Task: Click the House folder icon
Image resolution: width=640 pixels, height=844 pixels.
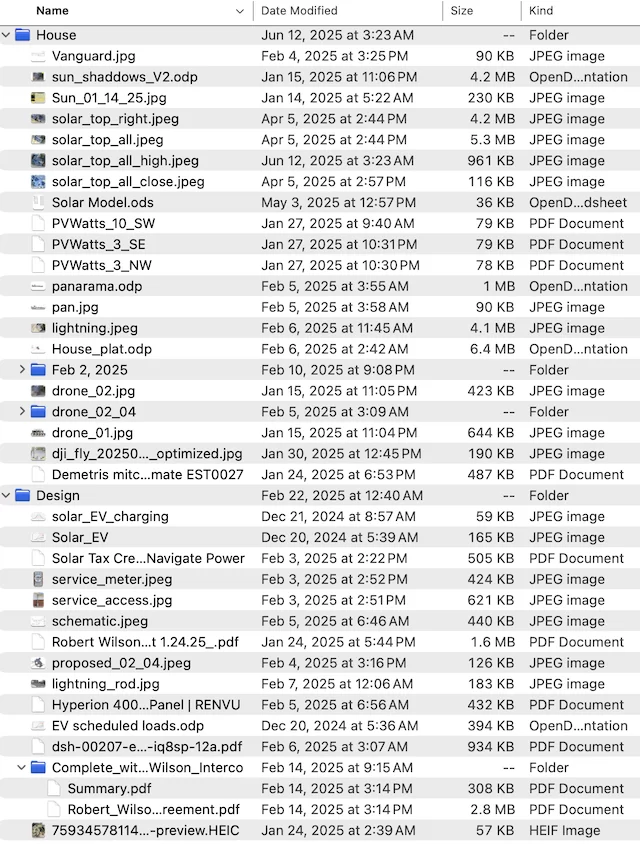Action: pos(23,35)
